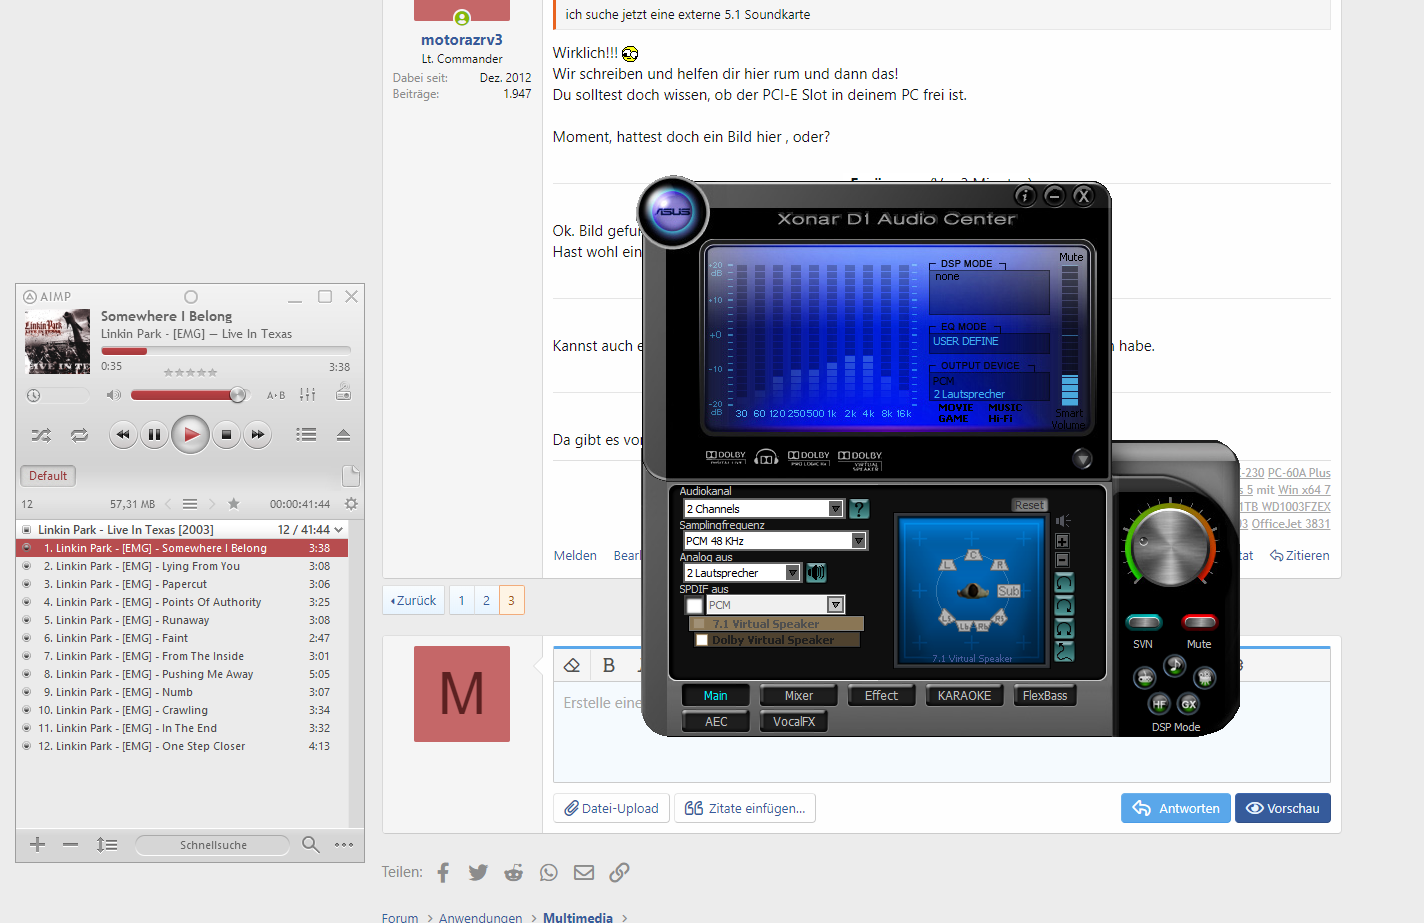Stop playback in AIMP

tap(226, 434)
